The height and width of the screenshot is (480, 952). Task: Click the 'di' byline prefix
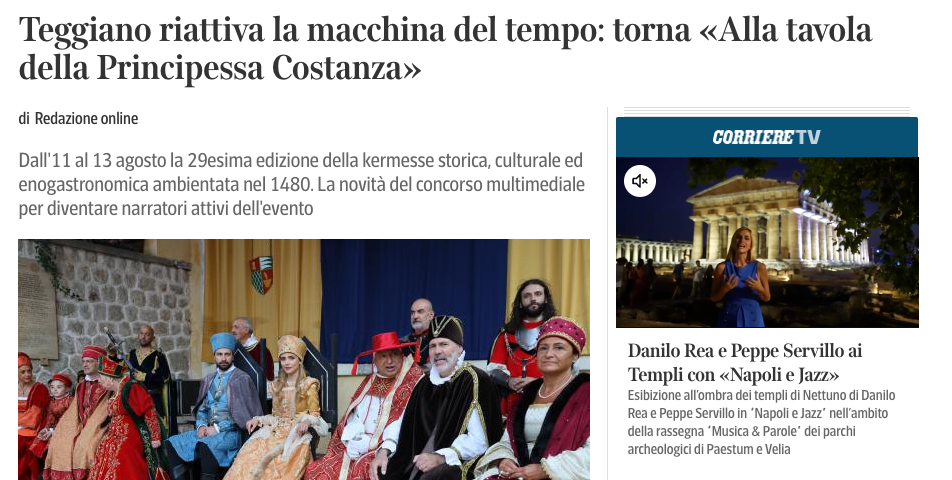click(24, 118)
